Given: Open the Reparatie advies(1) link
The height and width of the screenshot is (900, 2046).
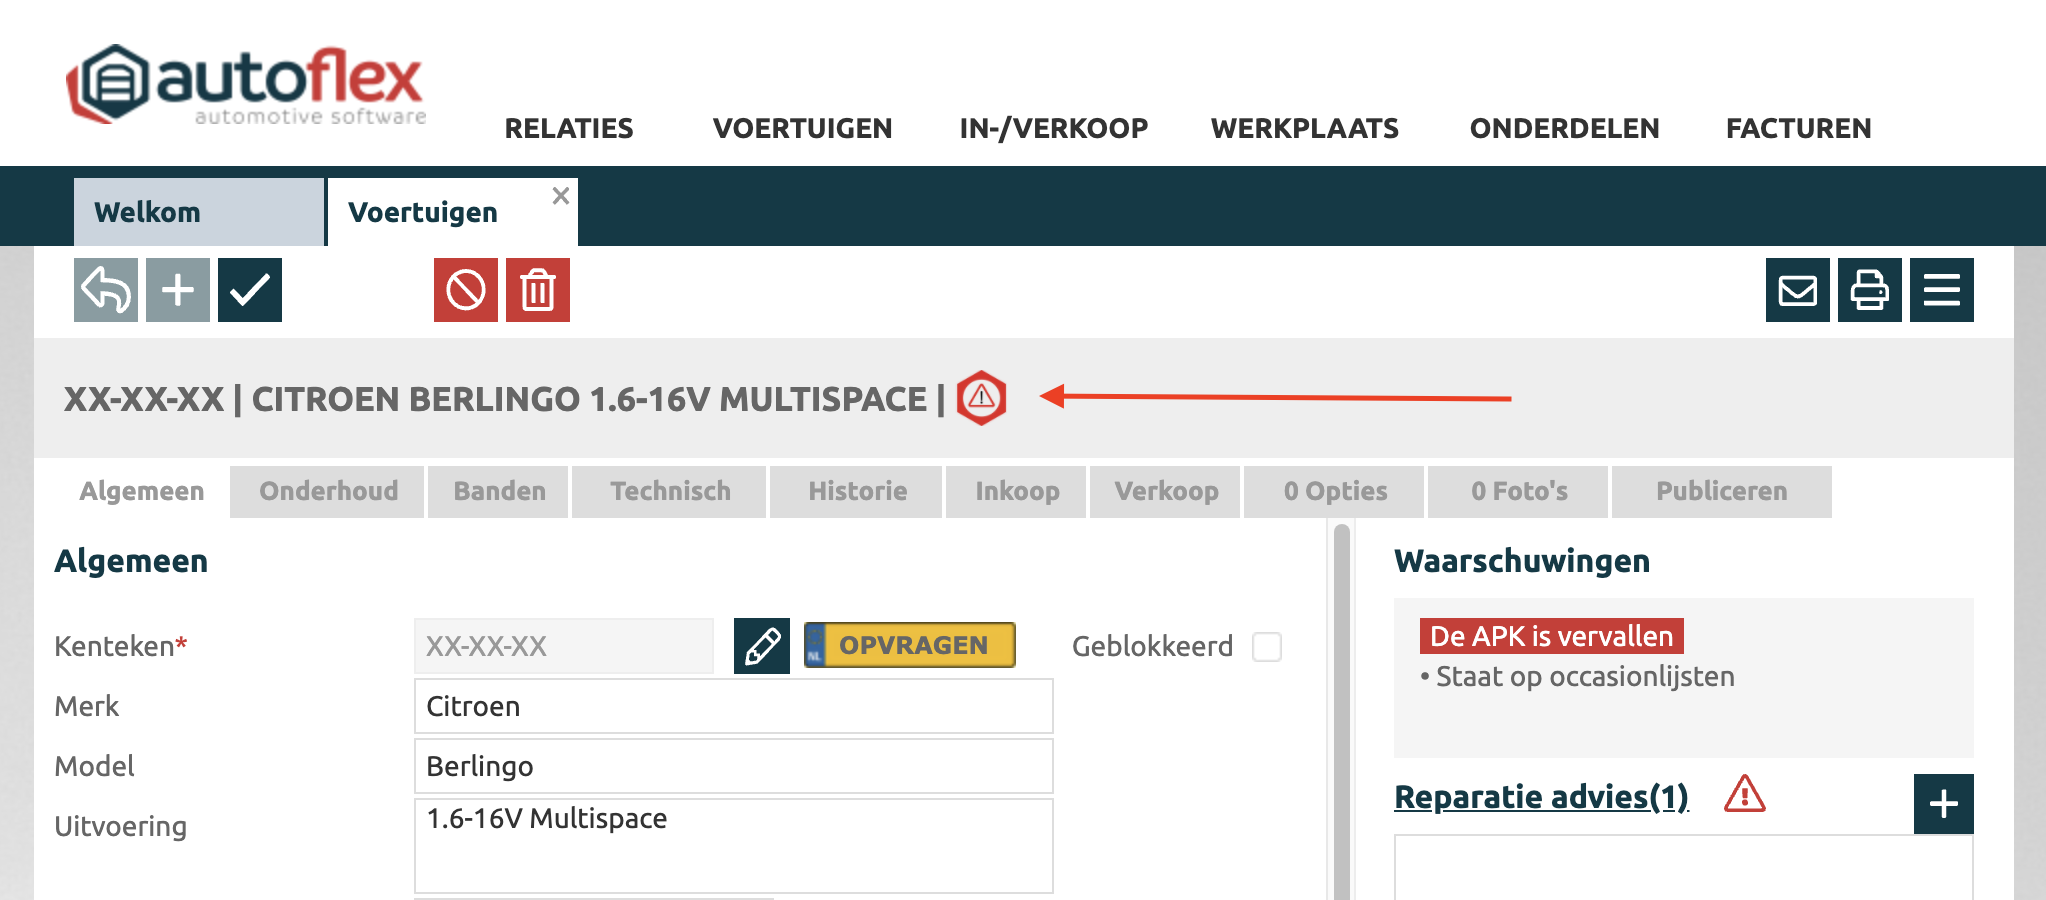Looking at the screenshot, I should (1541, 797).
